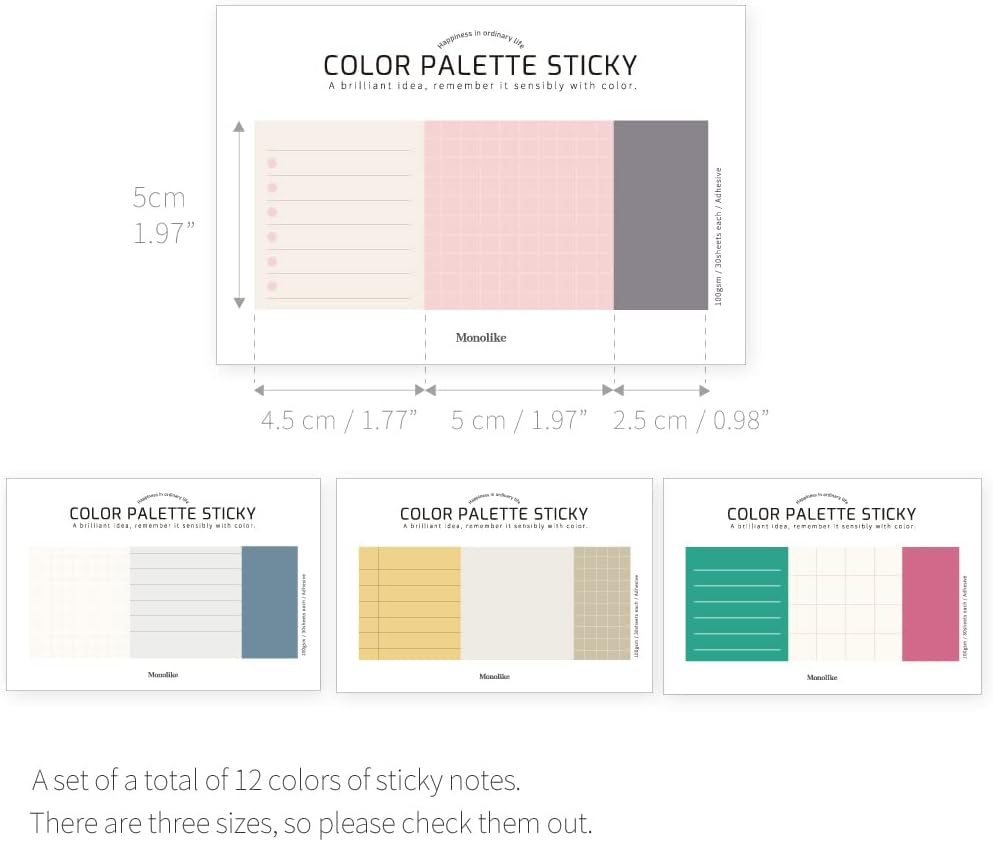Click the "4.5 cm / 1.77"" width label
The width and height of the screenshot is (993, 842).
pyautogui.click(x=339, y=420)
